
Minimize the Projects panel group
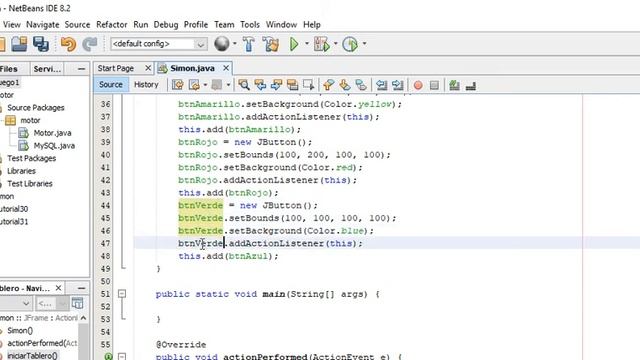81,69
